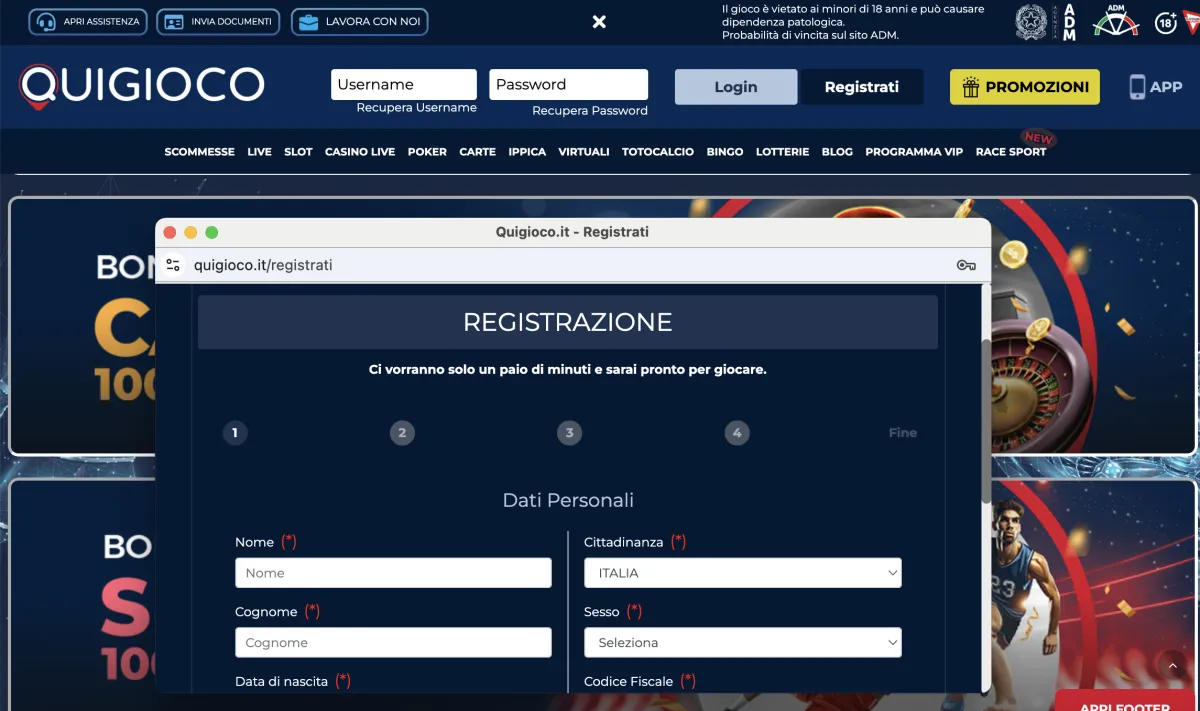
Task: Open the Blog menu item
Action: 837,152
